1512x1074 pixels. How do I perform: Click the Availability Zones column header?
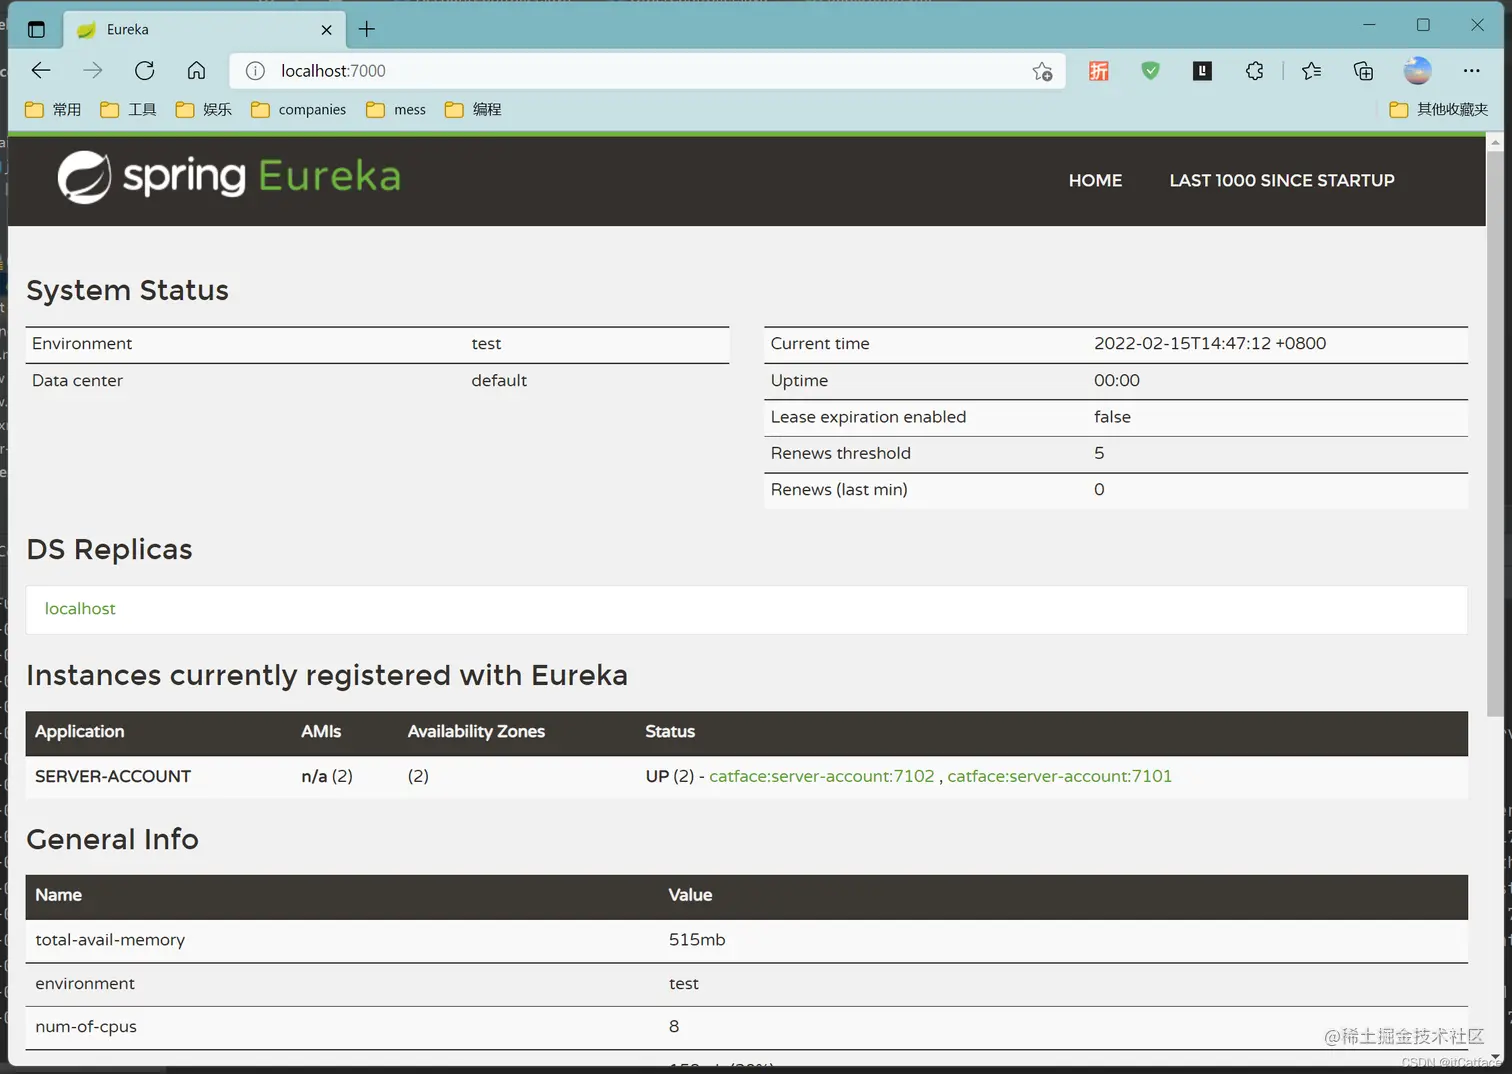click(476, 731)
